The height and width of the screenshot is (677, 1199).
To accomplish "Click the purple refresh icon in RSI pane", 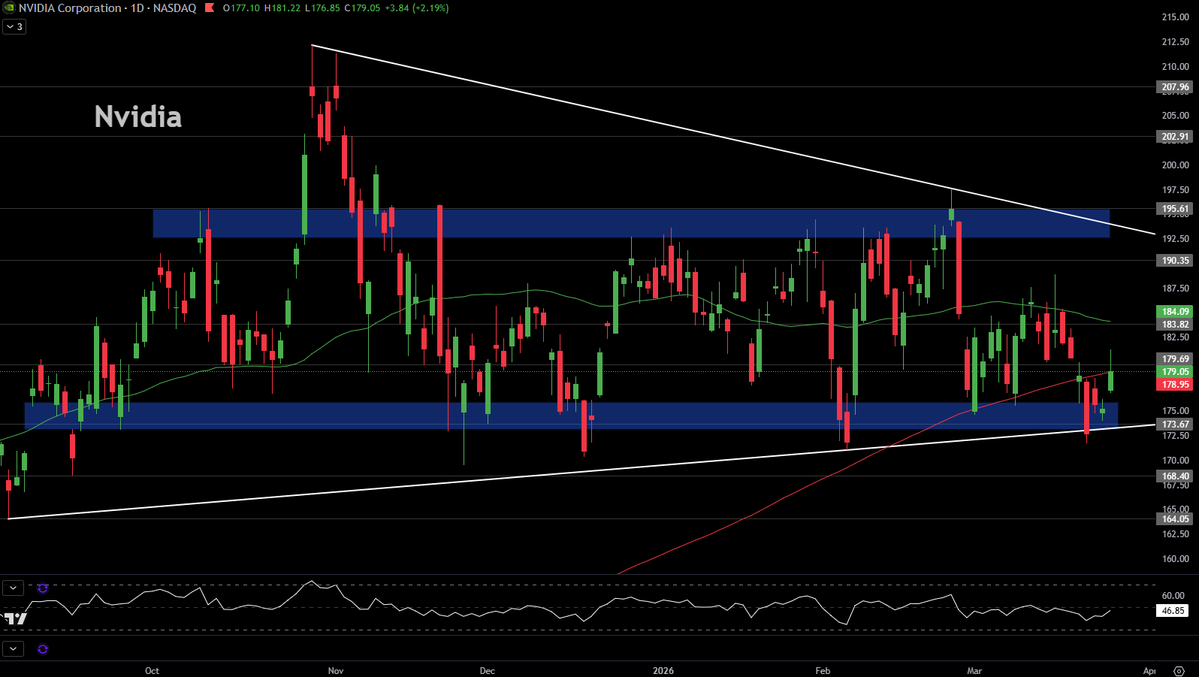I will 43,588.
